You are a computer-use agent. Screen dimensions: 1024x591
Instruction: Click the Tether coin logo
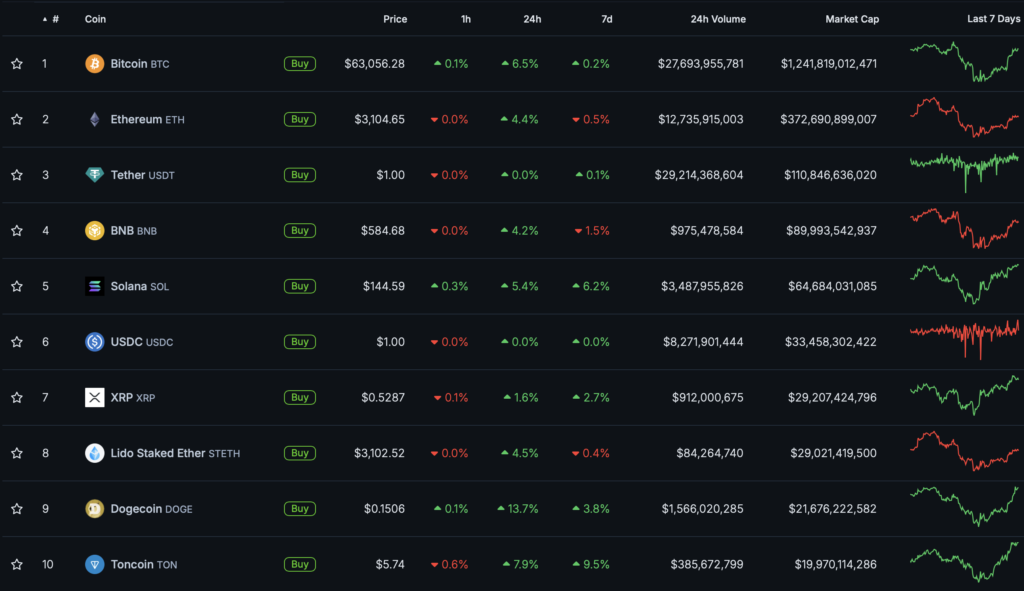coord(94,175)
